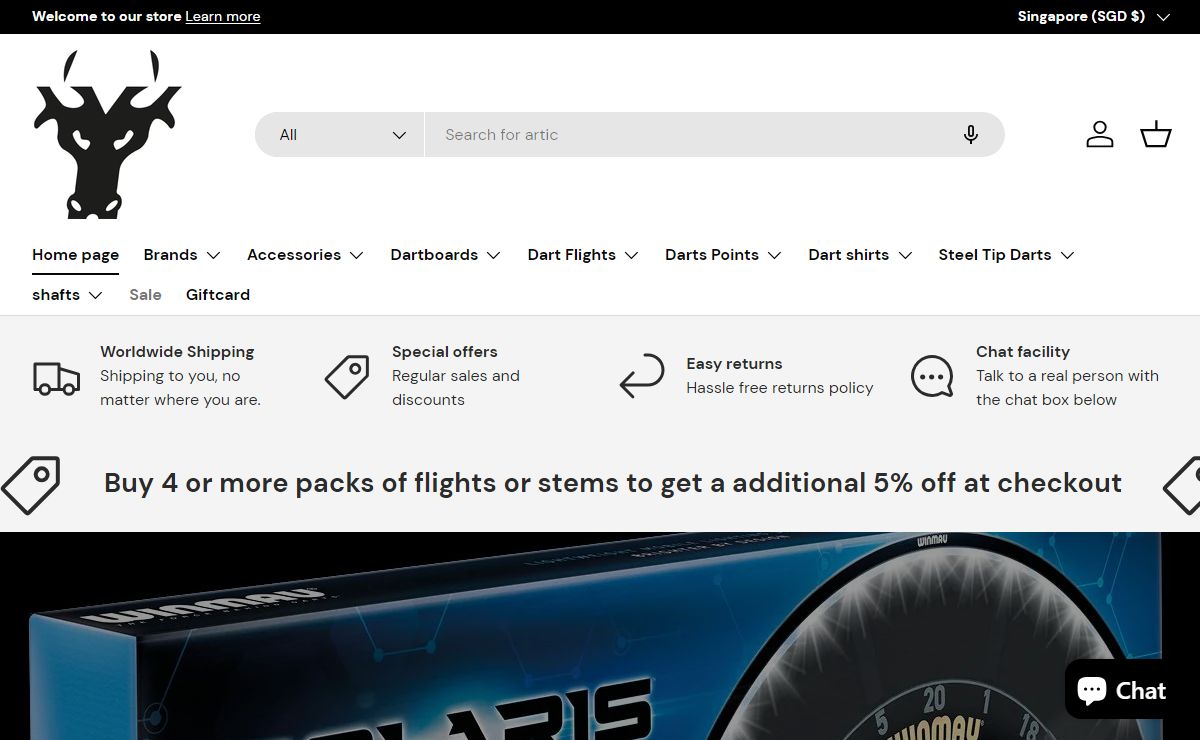Expand the shafts menu

point(68,295)
